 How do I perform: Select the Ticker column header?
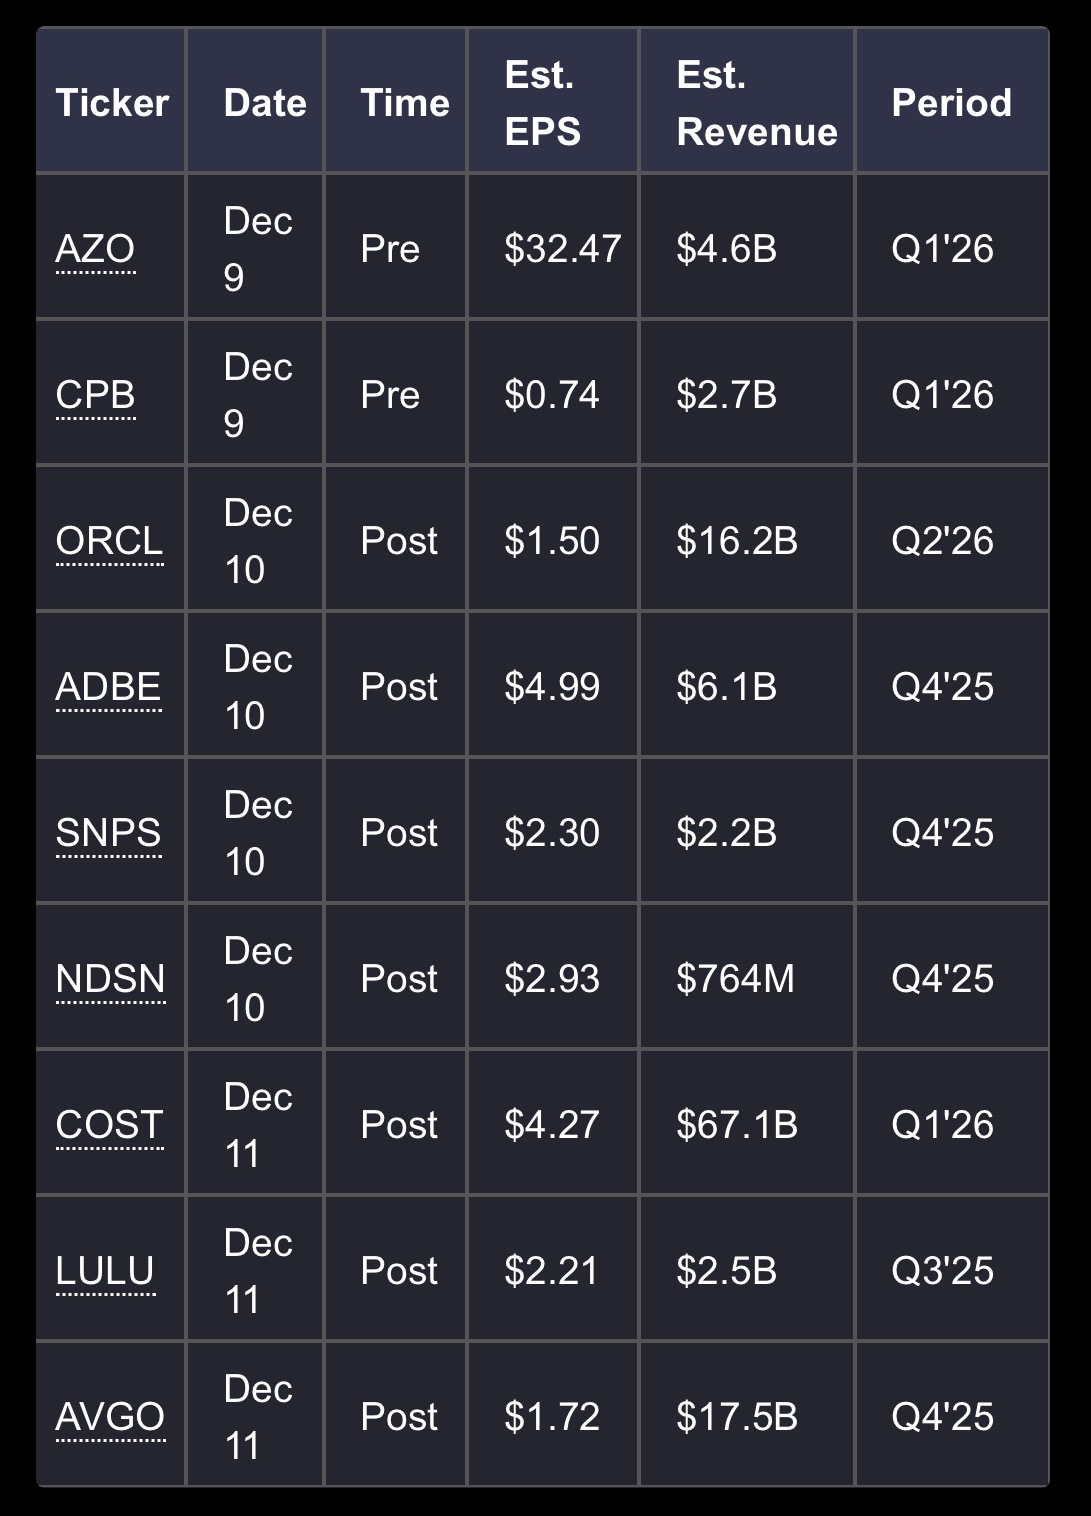111,101
